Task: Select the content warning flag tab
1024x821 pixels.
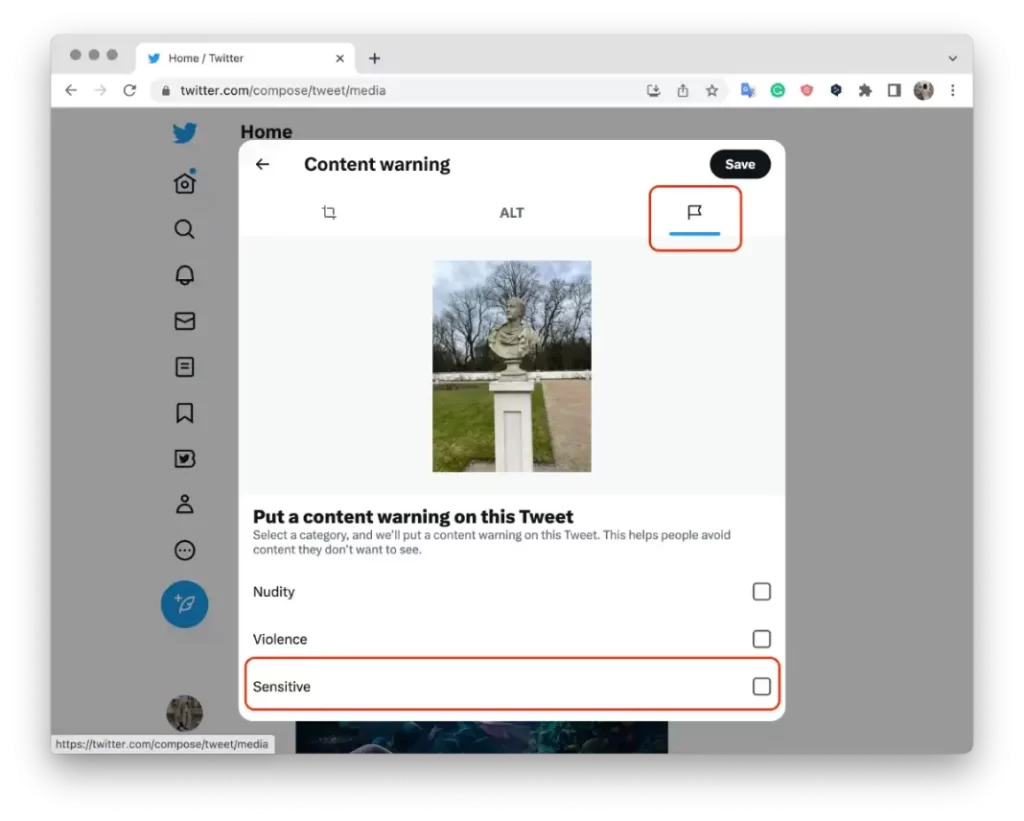Action: coord(694,212)
